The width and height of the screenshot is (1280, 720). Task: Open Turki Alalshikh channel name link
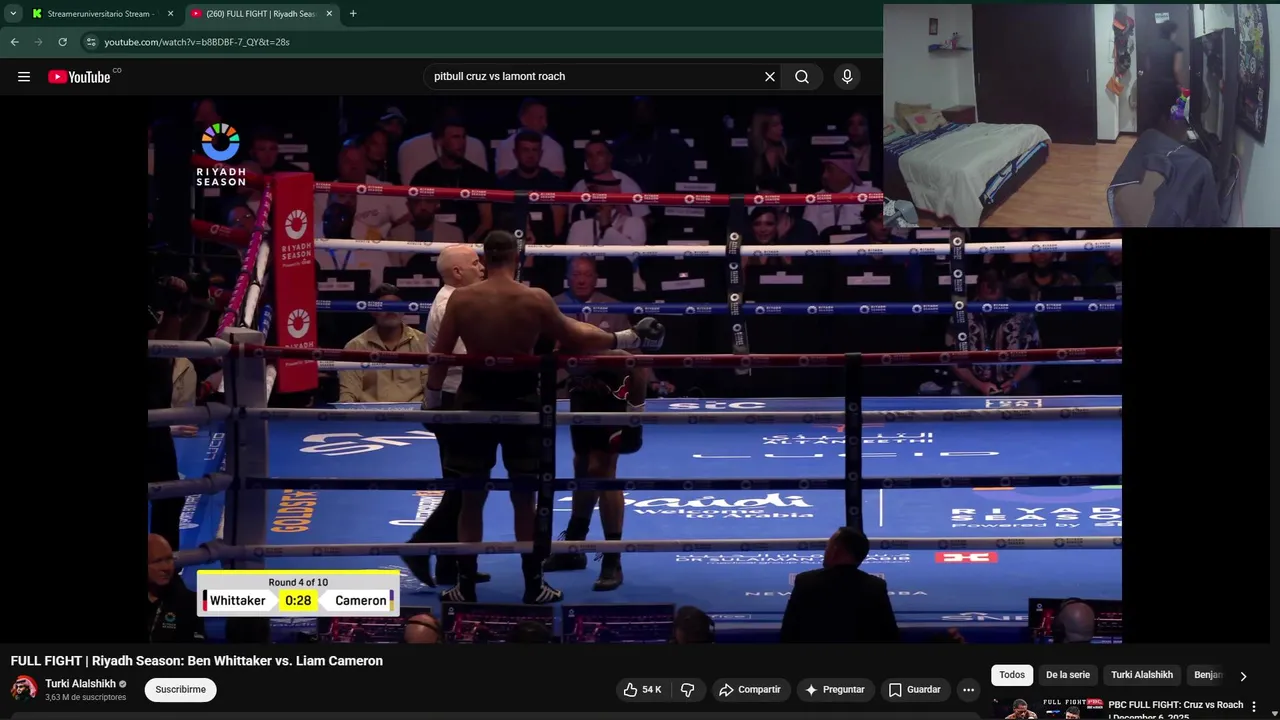80,684
